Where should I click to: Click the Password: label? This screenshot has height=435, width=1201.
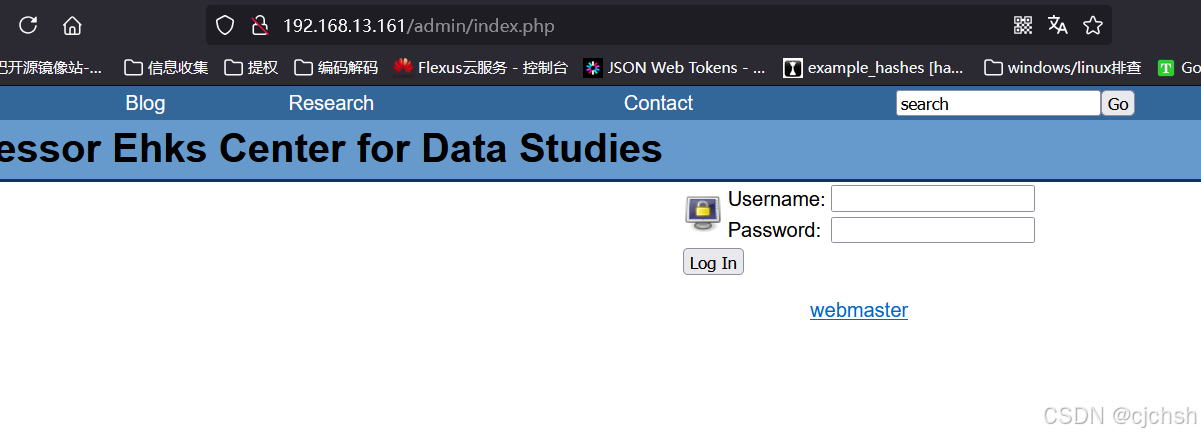click(x=774, y=230)
